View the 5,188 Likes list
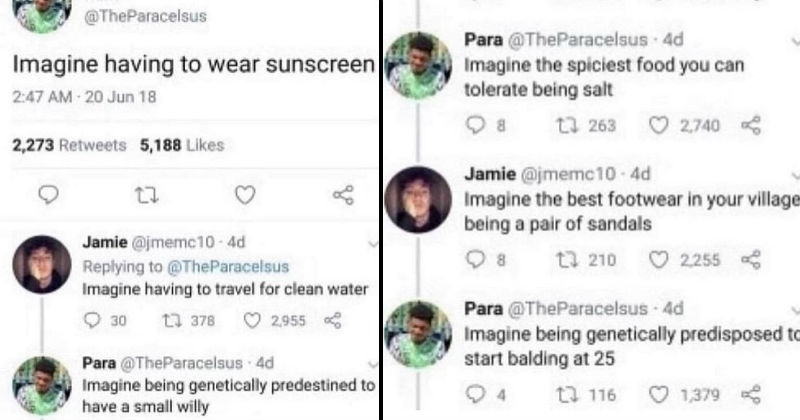 [182, 145]
